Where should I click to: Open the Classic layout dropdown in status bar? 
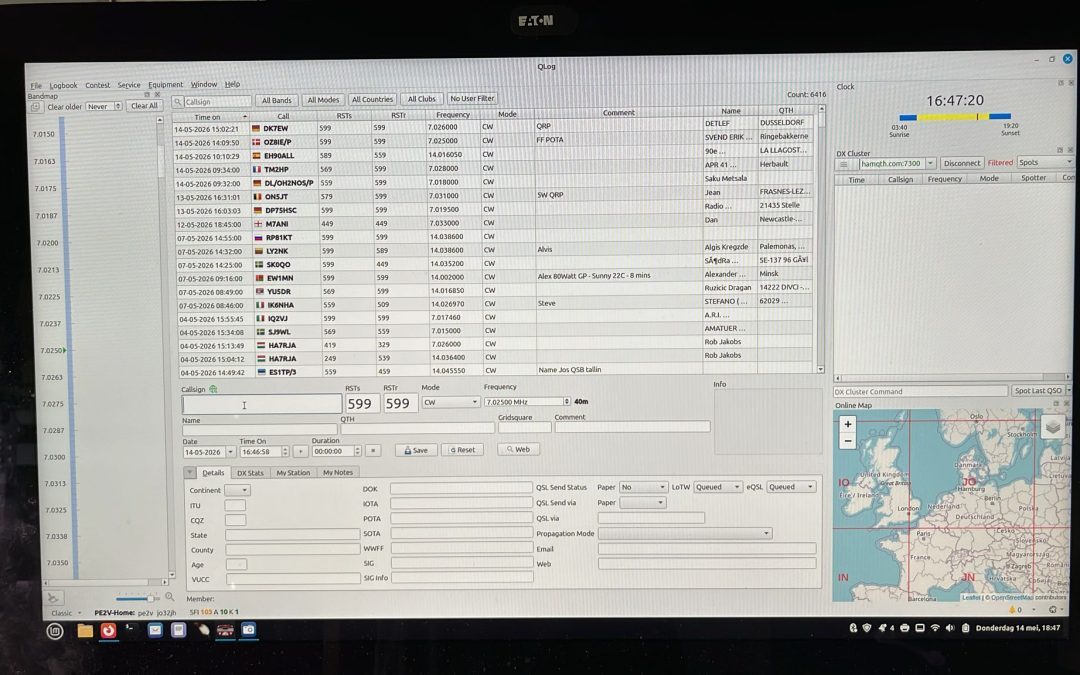[x=66, y=613]
